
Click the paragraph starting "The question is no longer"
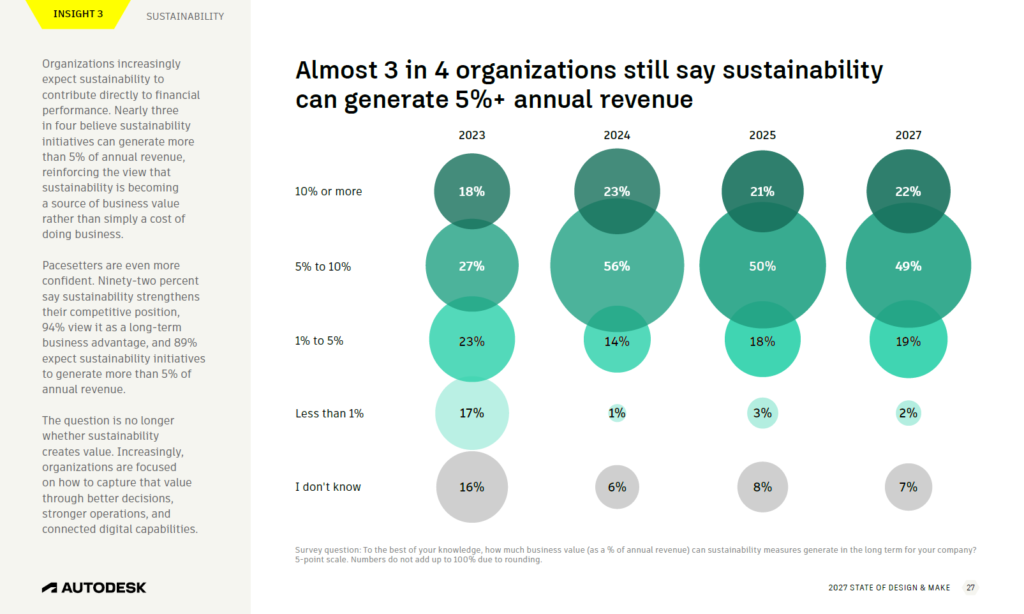coord(120,475)
